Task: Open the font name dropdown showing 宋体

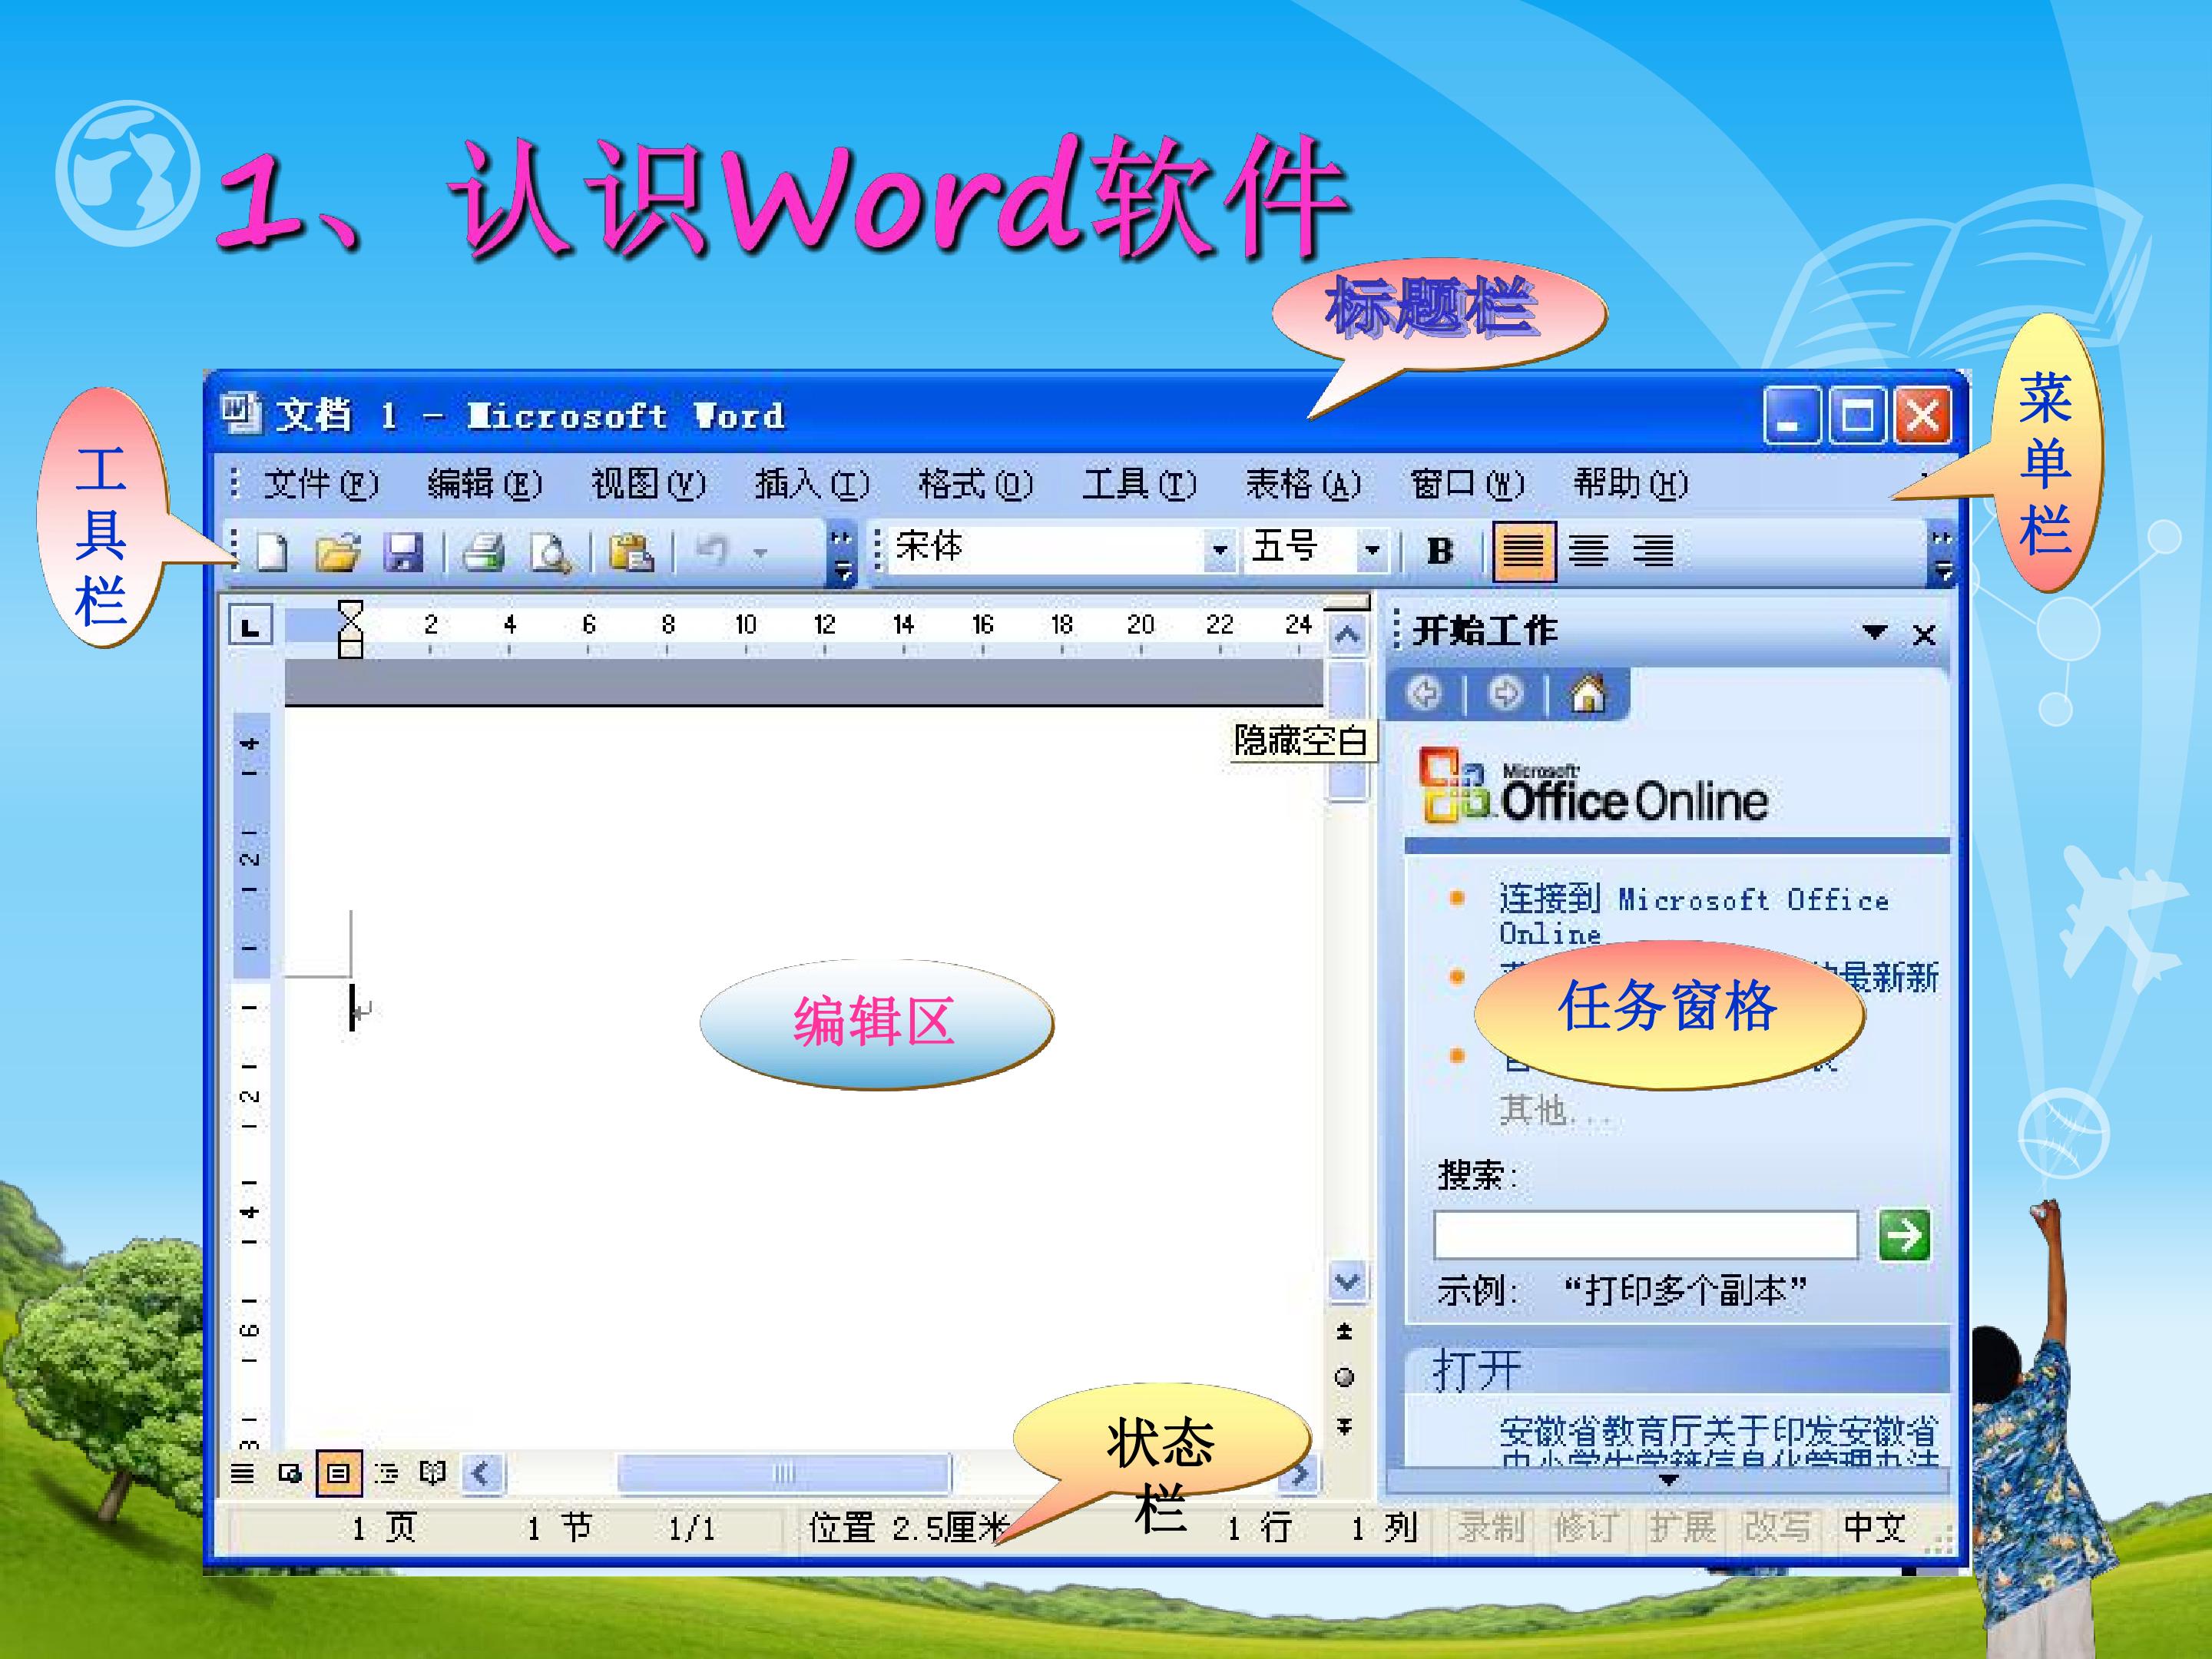Action: (x=1219, y=549)
